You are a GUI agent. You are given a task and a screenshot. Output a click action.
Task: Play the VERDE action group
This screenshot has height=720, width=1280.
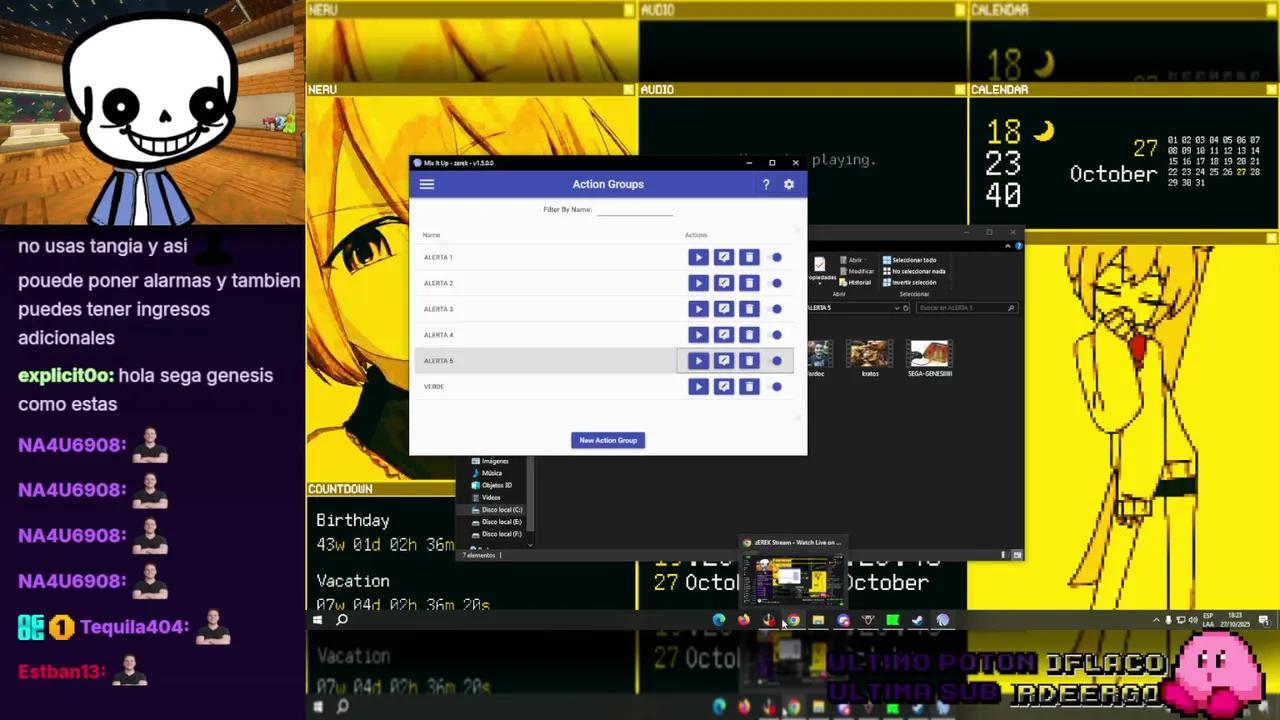tap(698, 387)
